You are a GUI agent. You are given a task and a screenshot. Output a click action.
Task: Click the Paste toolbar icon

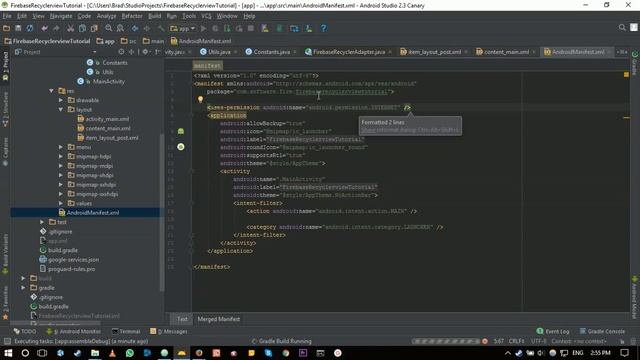tap(94, 28)
